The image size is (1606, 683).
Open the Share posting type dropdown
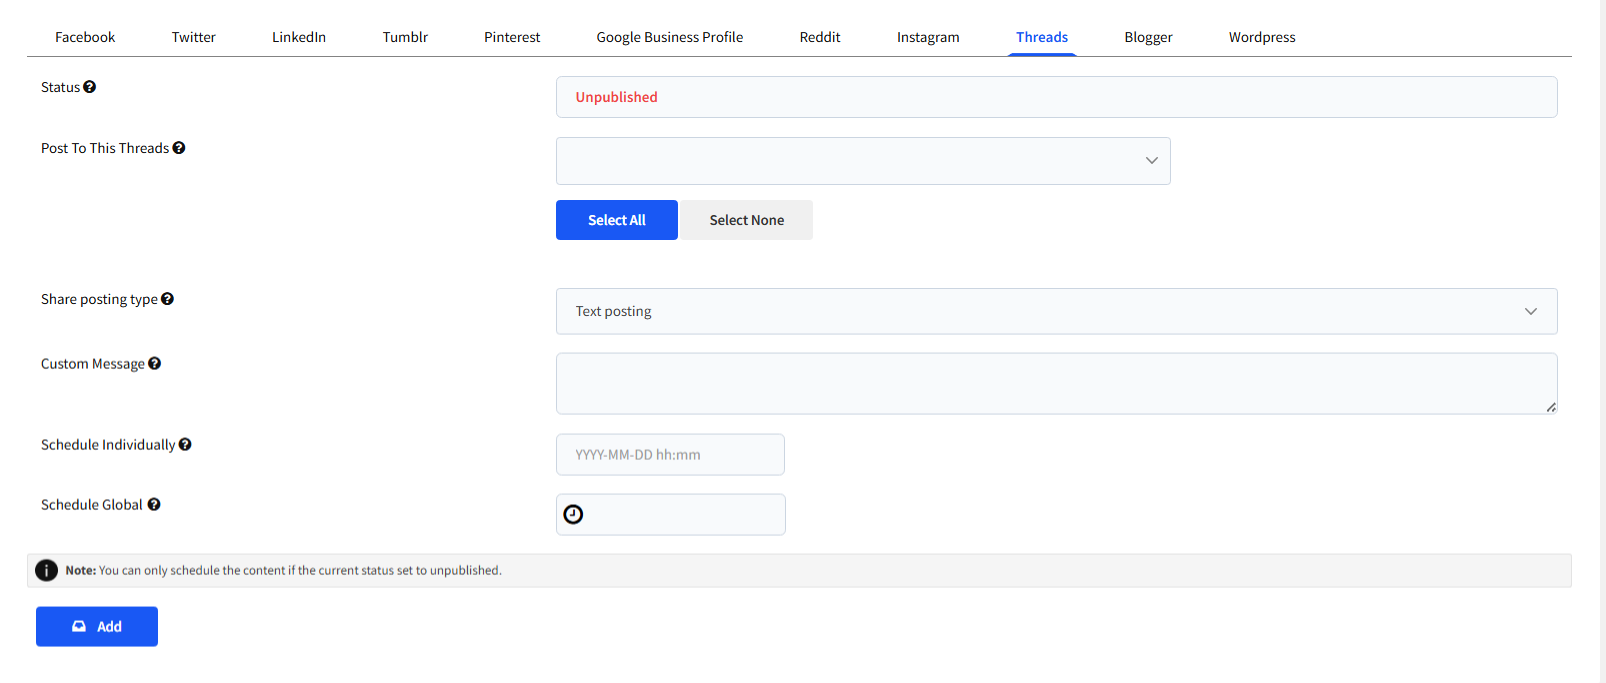tap(1056, 311)
